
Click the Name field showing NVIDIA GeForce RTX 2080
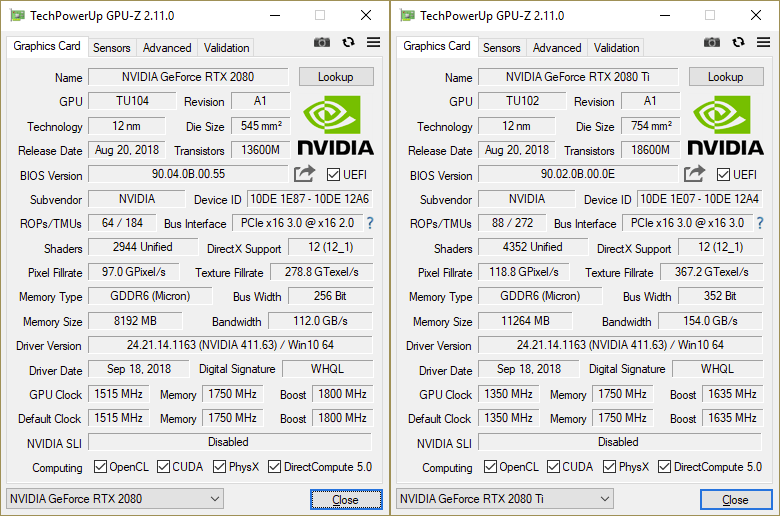pos(188,77)
